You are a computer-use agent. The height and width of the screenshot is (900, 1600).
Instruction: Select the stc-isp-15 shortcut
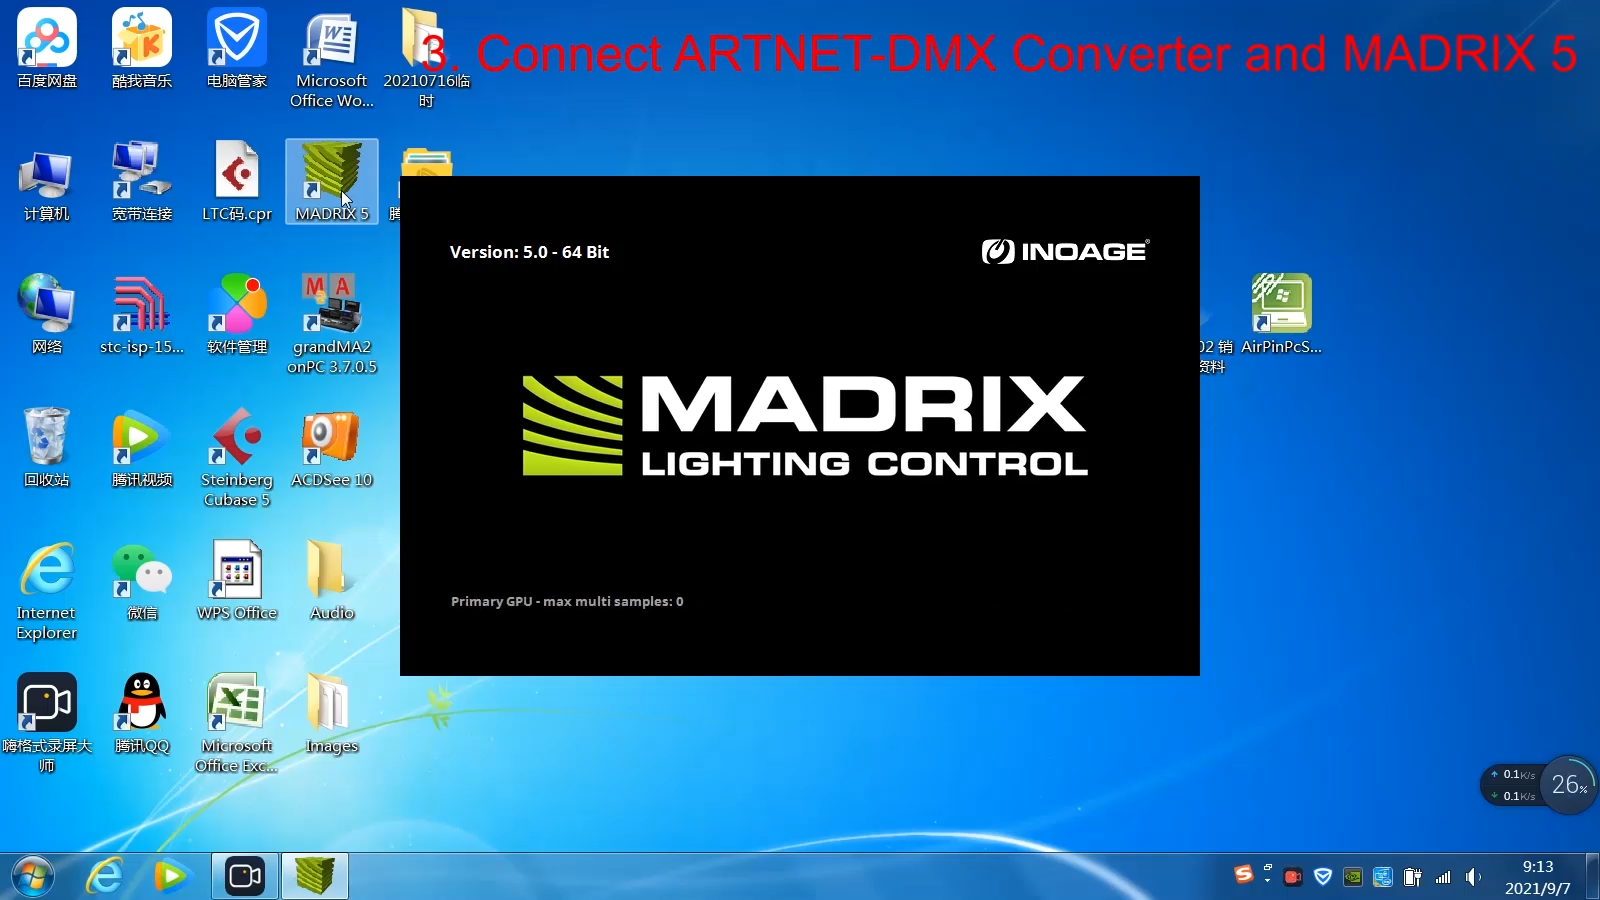(x=142, y=315)
